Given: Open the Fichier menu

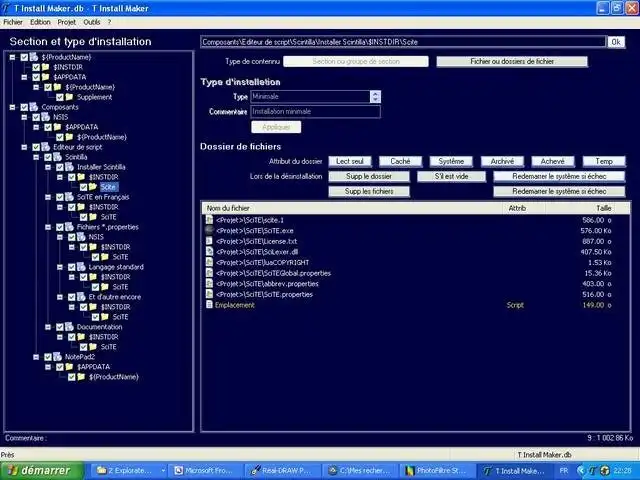Looking at the screenshot, I should point(13,22).
